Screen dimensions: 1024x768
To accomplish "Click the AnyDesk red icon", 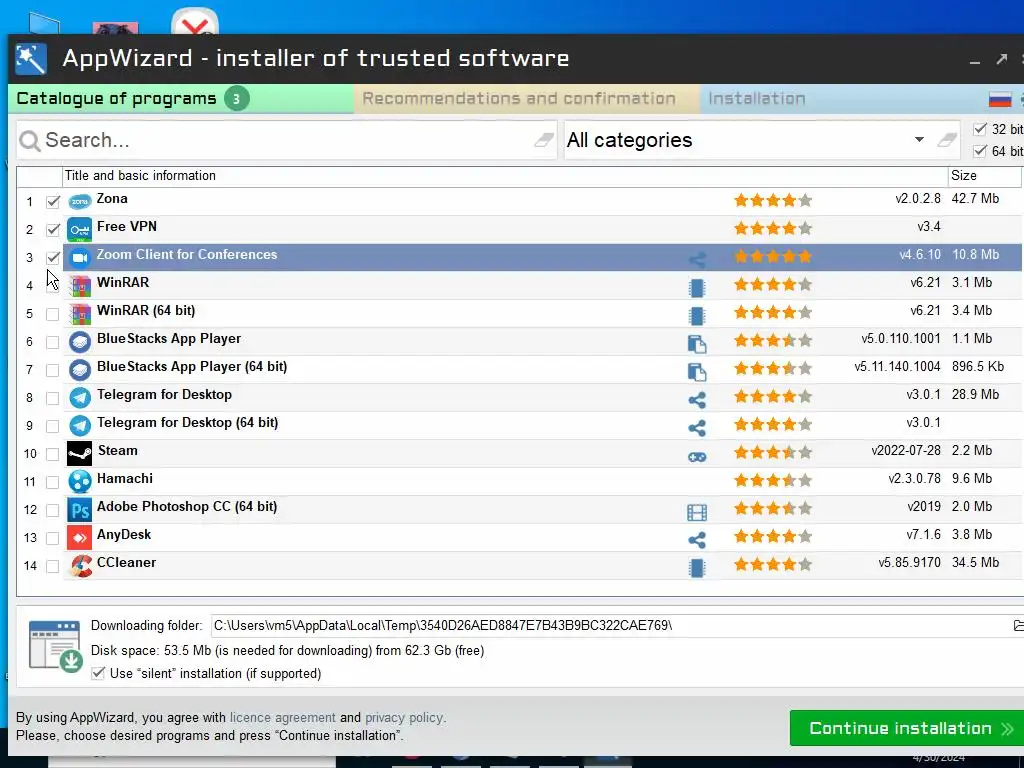I will pos(80,538).
